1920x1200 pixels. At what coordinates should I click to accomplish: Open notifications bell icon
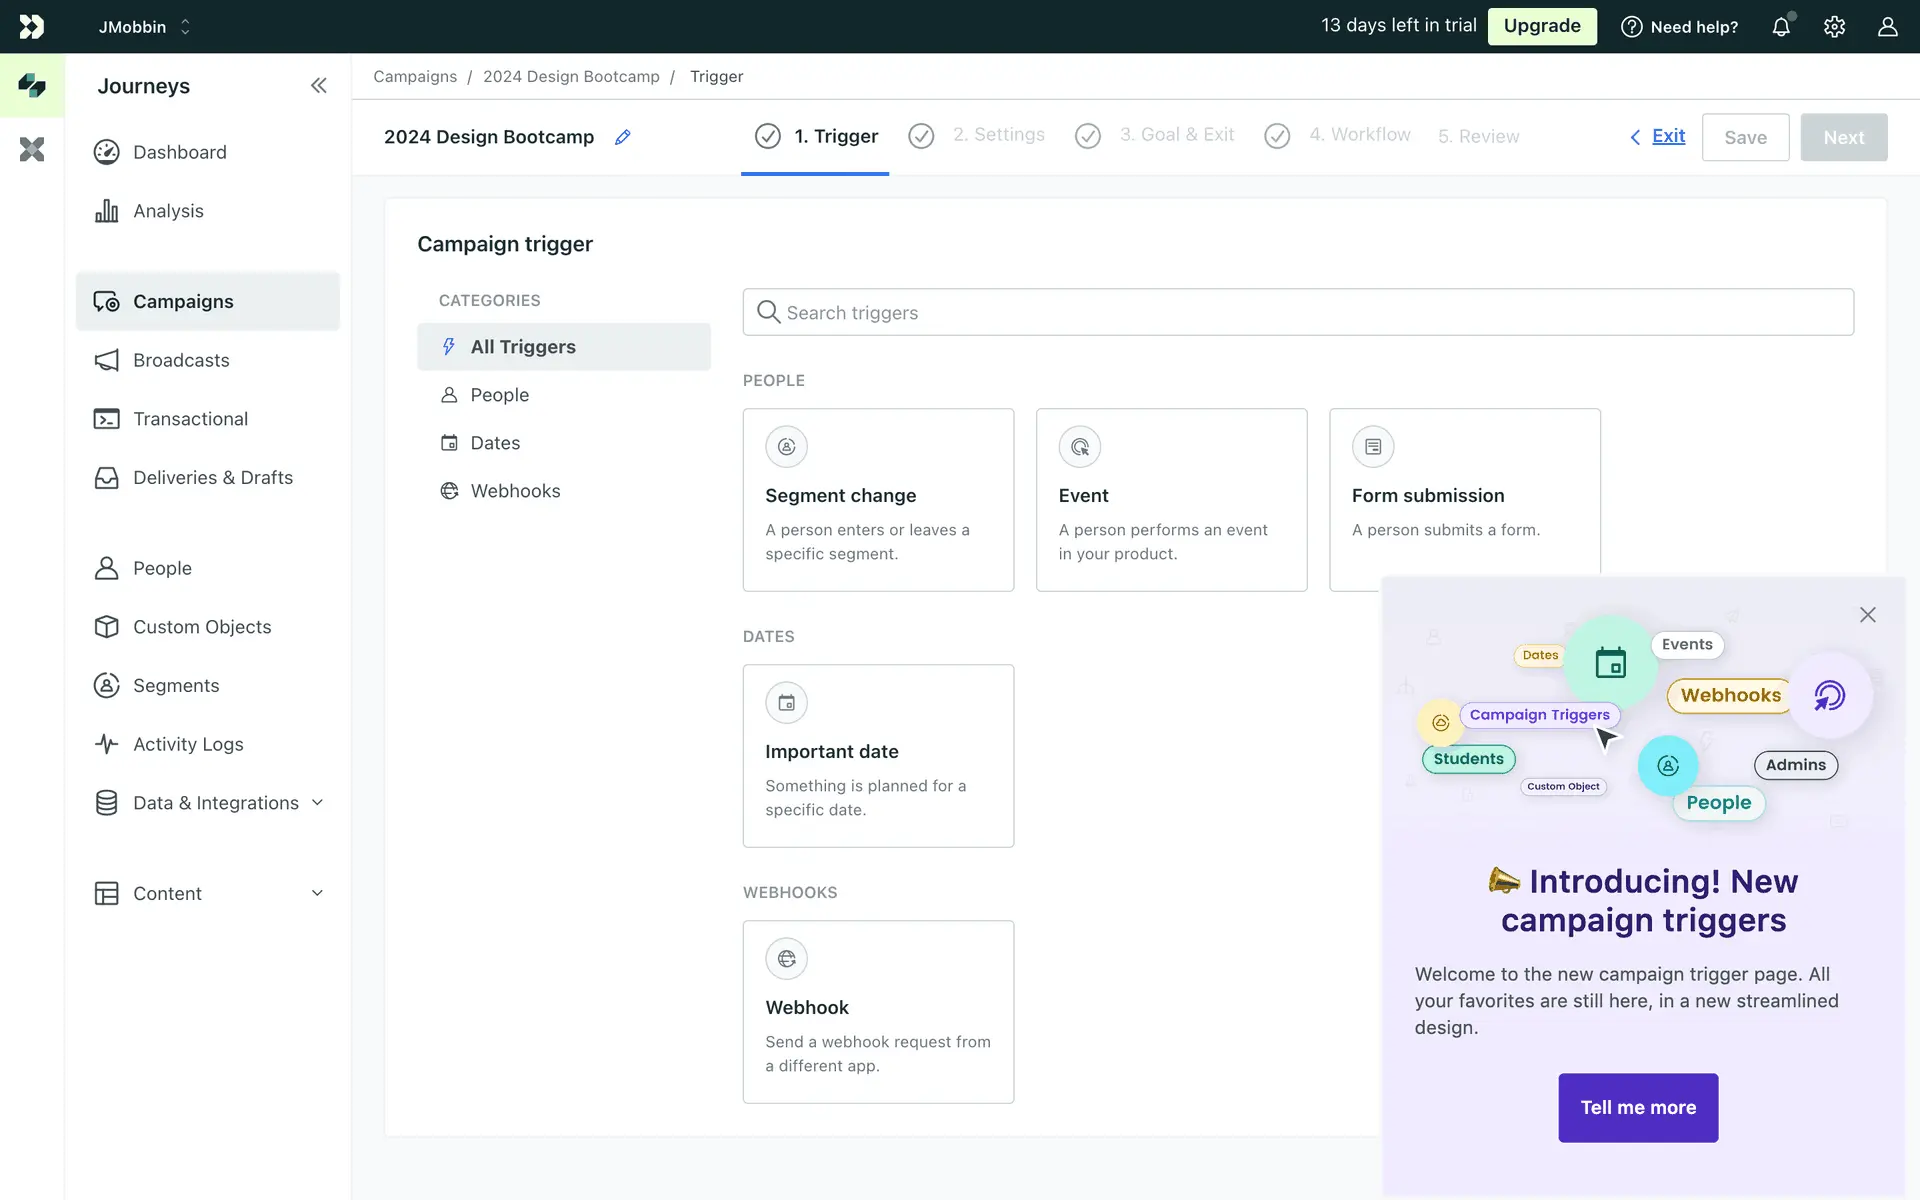tap(1781, 27)
